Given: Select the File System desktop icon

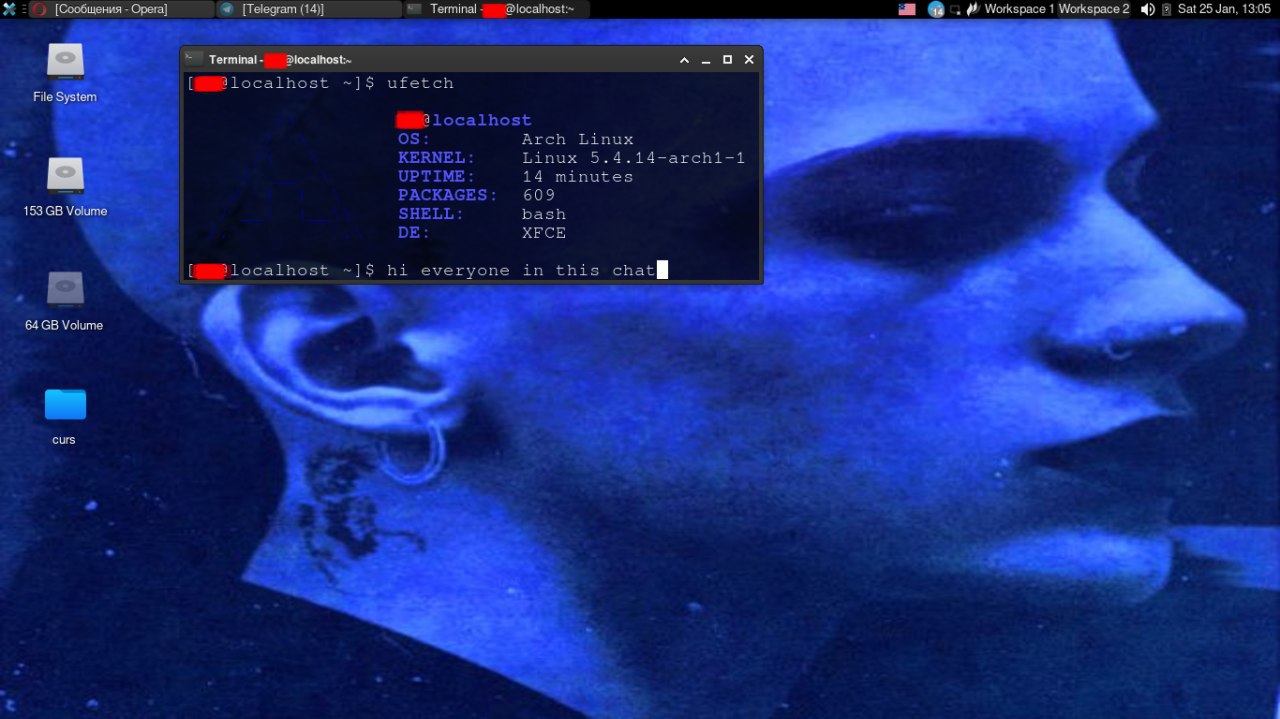Looking at the screenshot, I should 65,61.
